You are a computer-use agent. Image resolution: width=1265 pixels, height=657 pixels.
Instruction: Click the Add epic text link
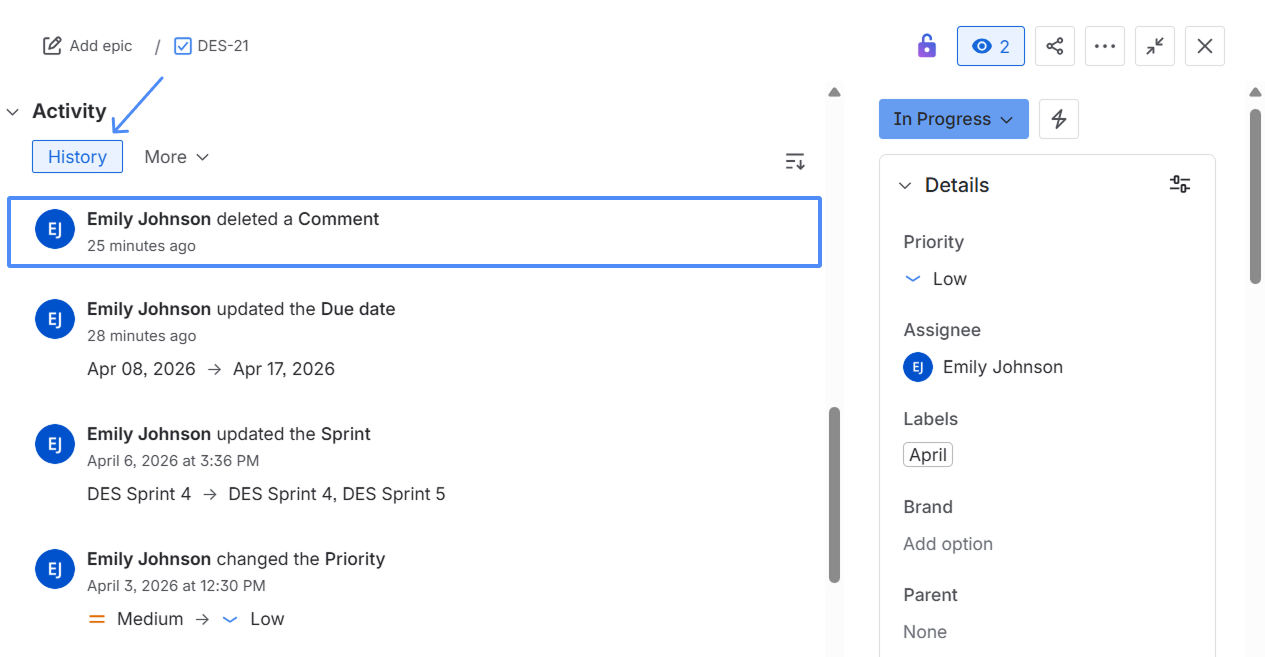tap(101, 46)
